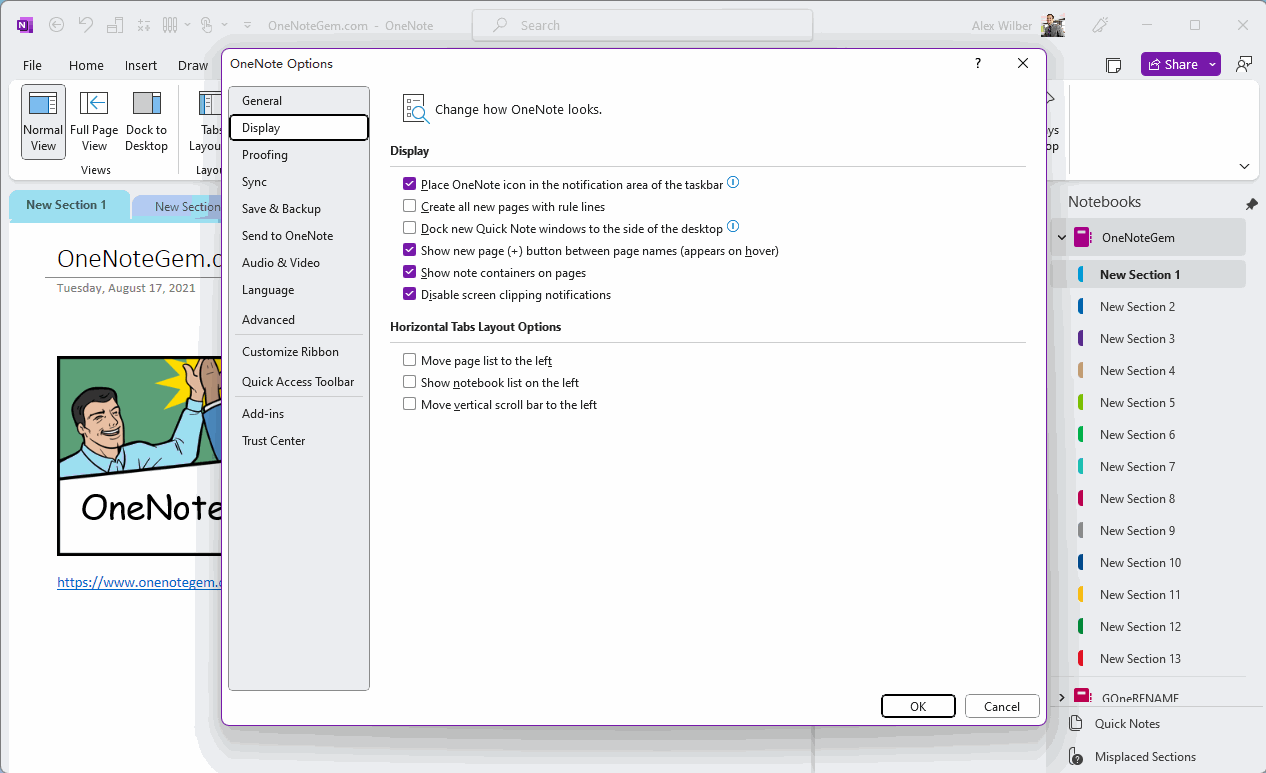The image size is (1266, 773).
Task: Select Proofing in options sidebar
Action: (265, 155)
